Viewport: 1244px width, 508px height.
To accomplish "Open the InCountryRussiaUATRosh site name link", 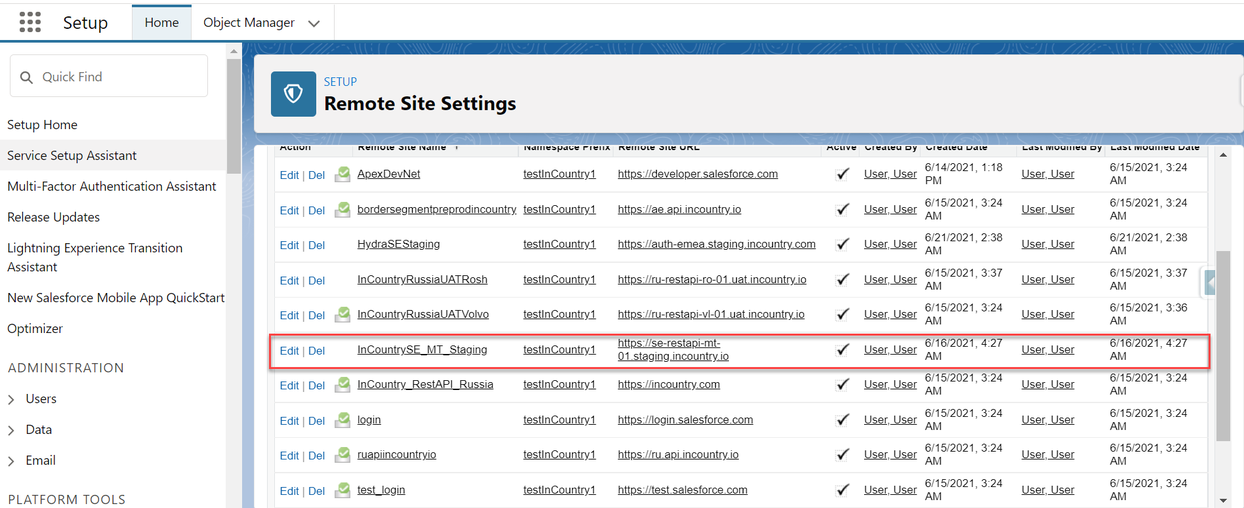I will pos(421,279).
